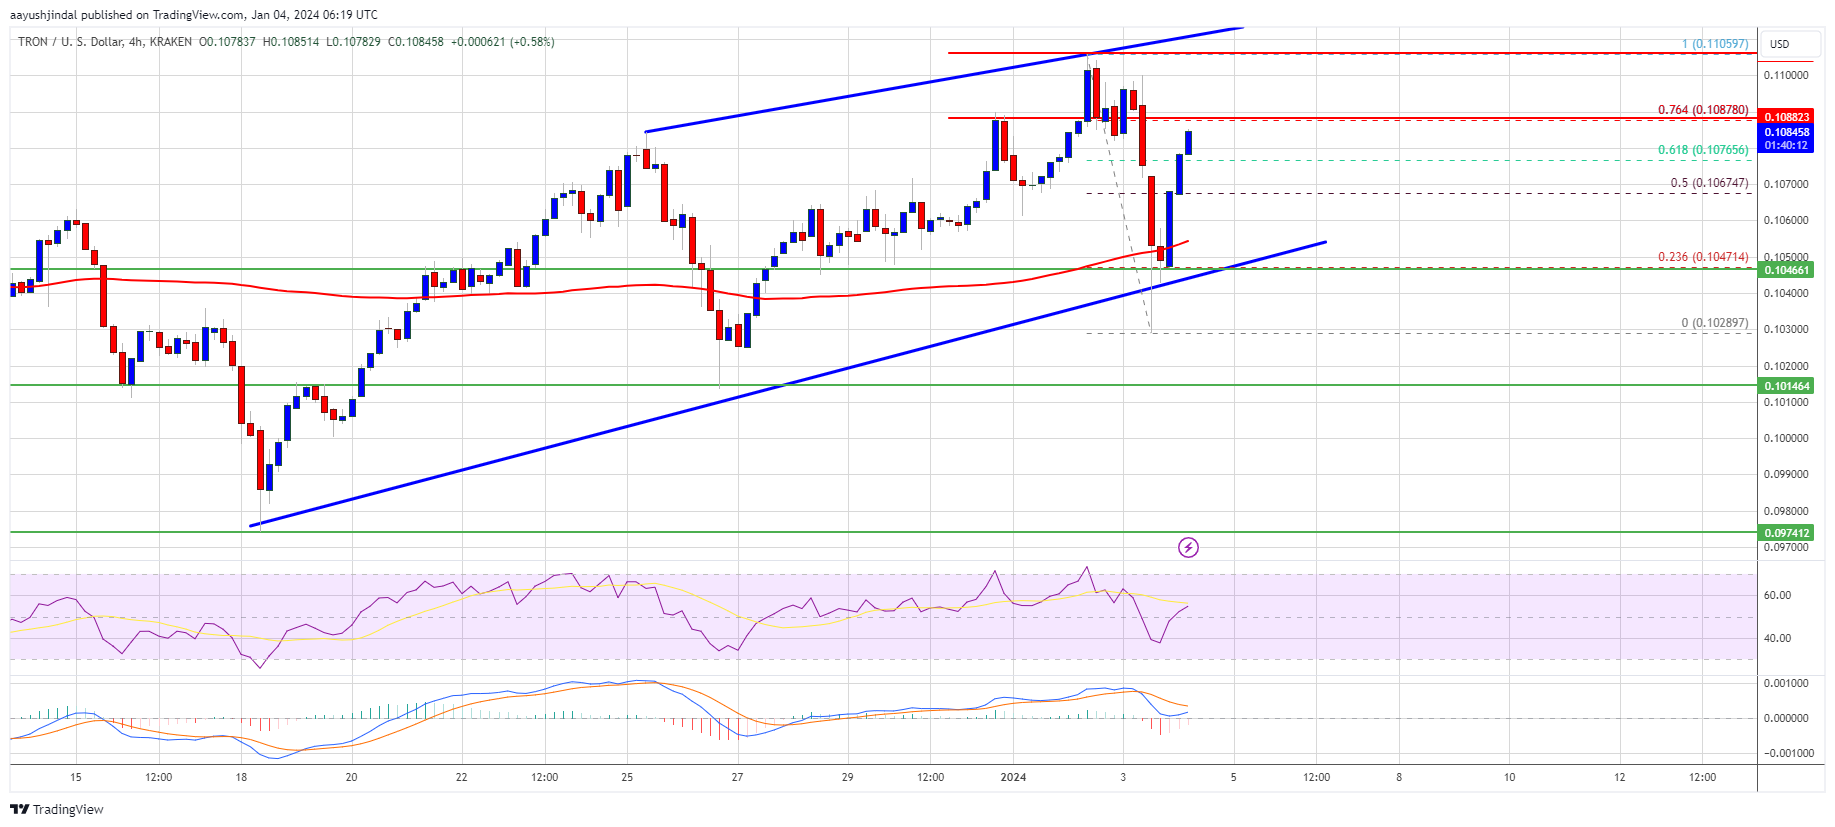Click the 0.001000 MACD axis label
The height and width of the screenshot is (827, 1835).
(1785, 683)
